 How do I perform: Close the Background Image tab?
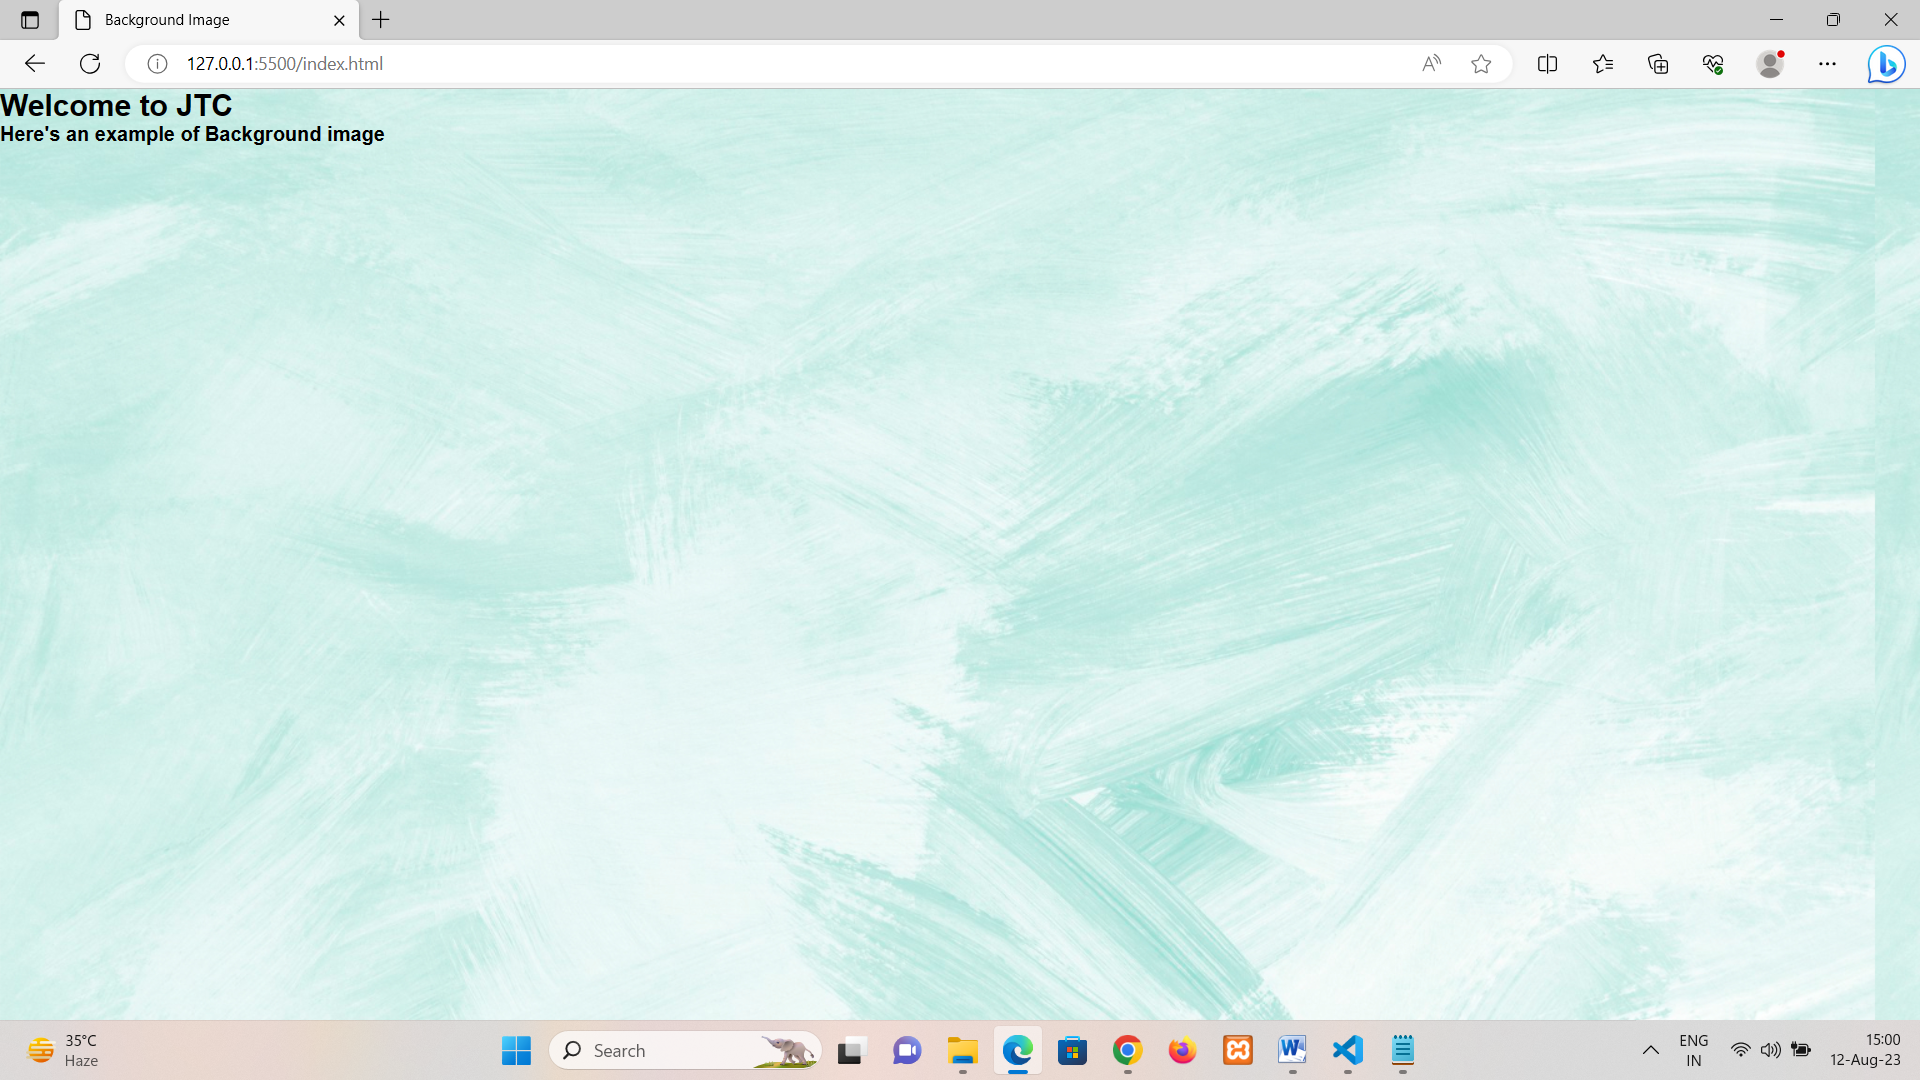339,20
